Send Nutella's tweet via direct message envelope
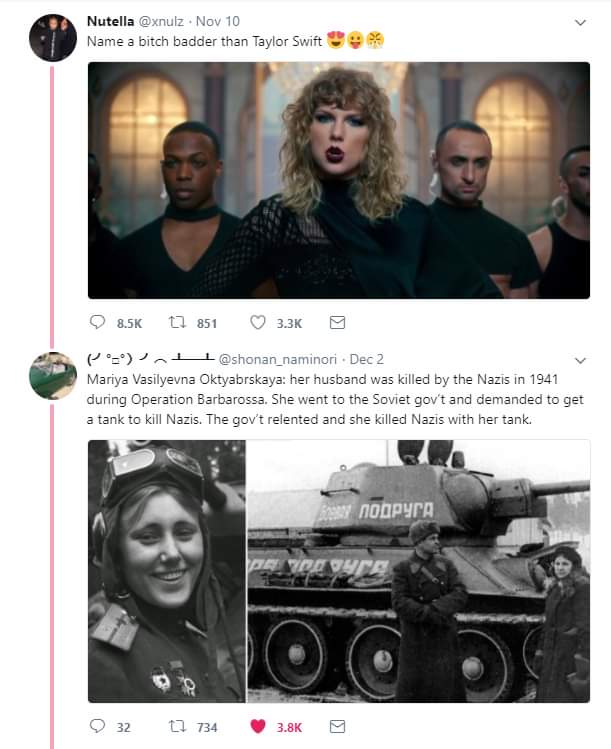The height and width of the screenshot is (749, 611). pyautogui.click(x=337, y=323)
